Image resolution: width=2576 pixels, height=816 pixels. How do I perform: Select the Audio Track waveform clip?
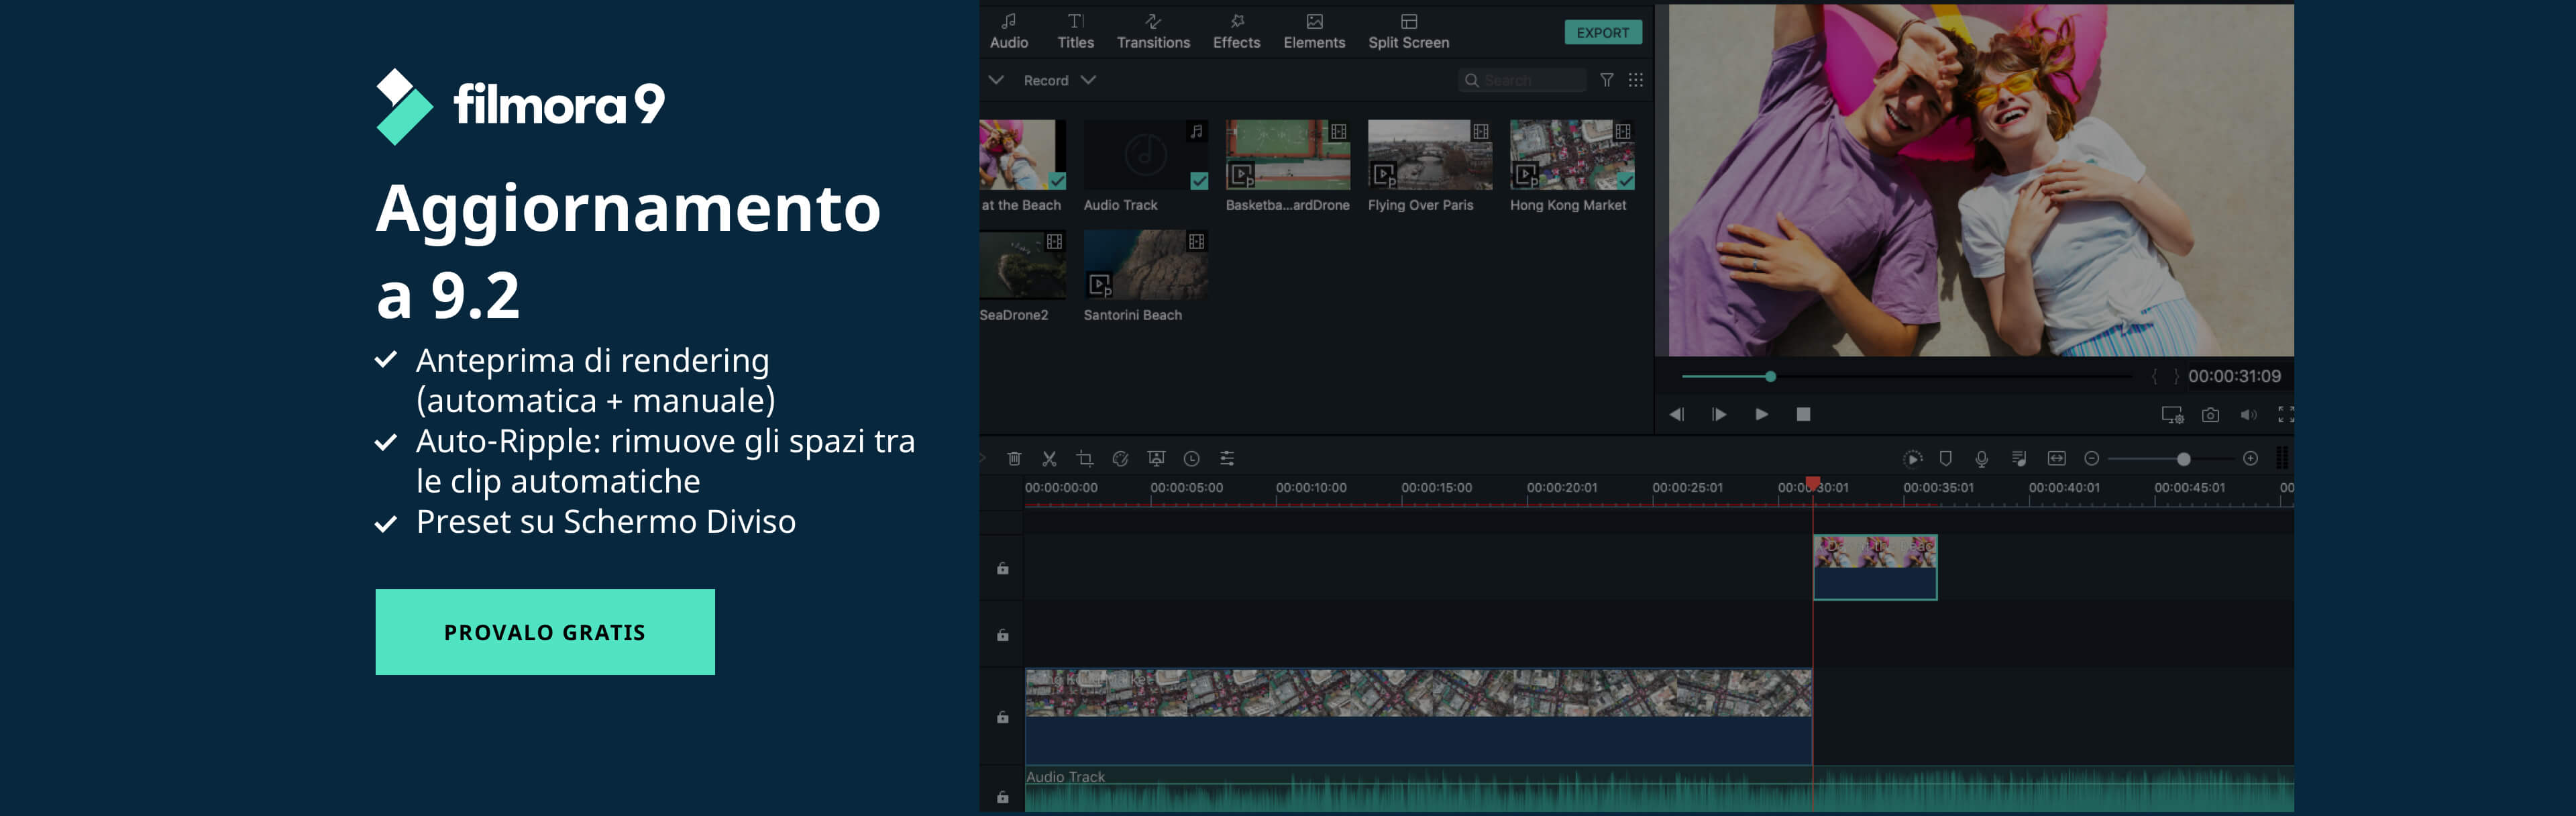(1659, 789)
